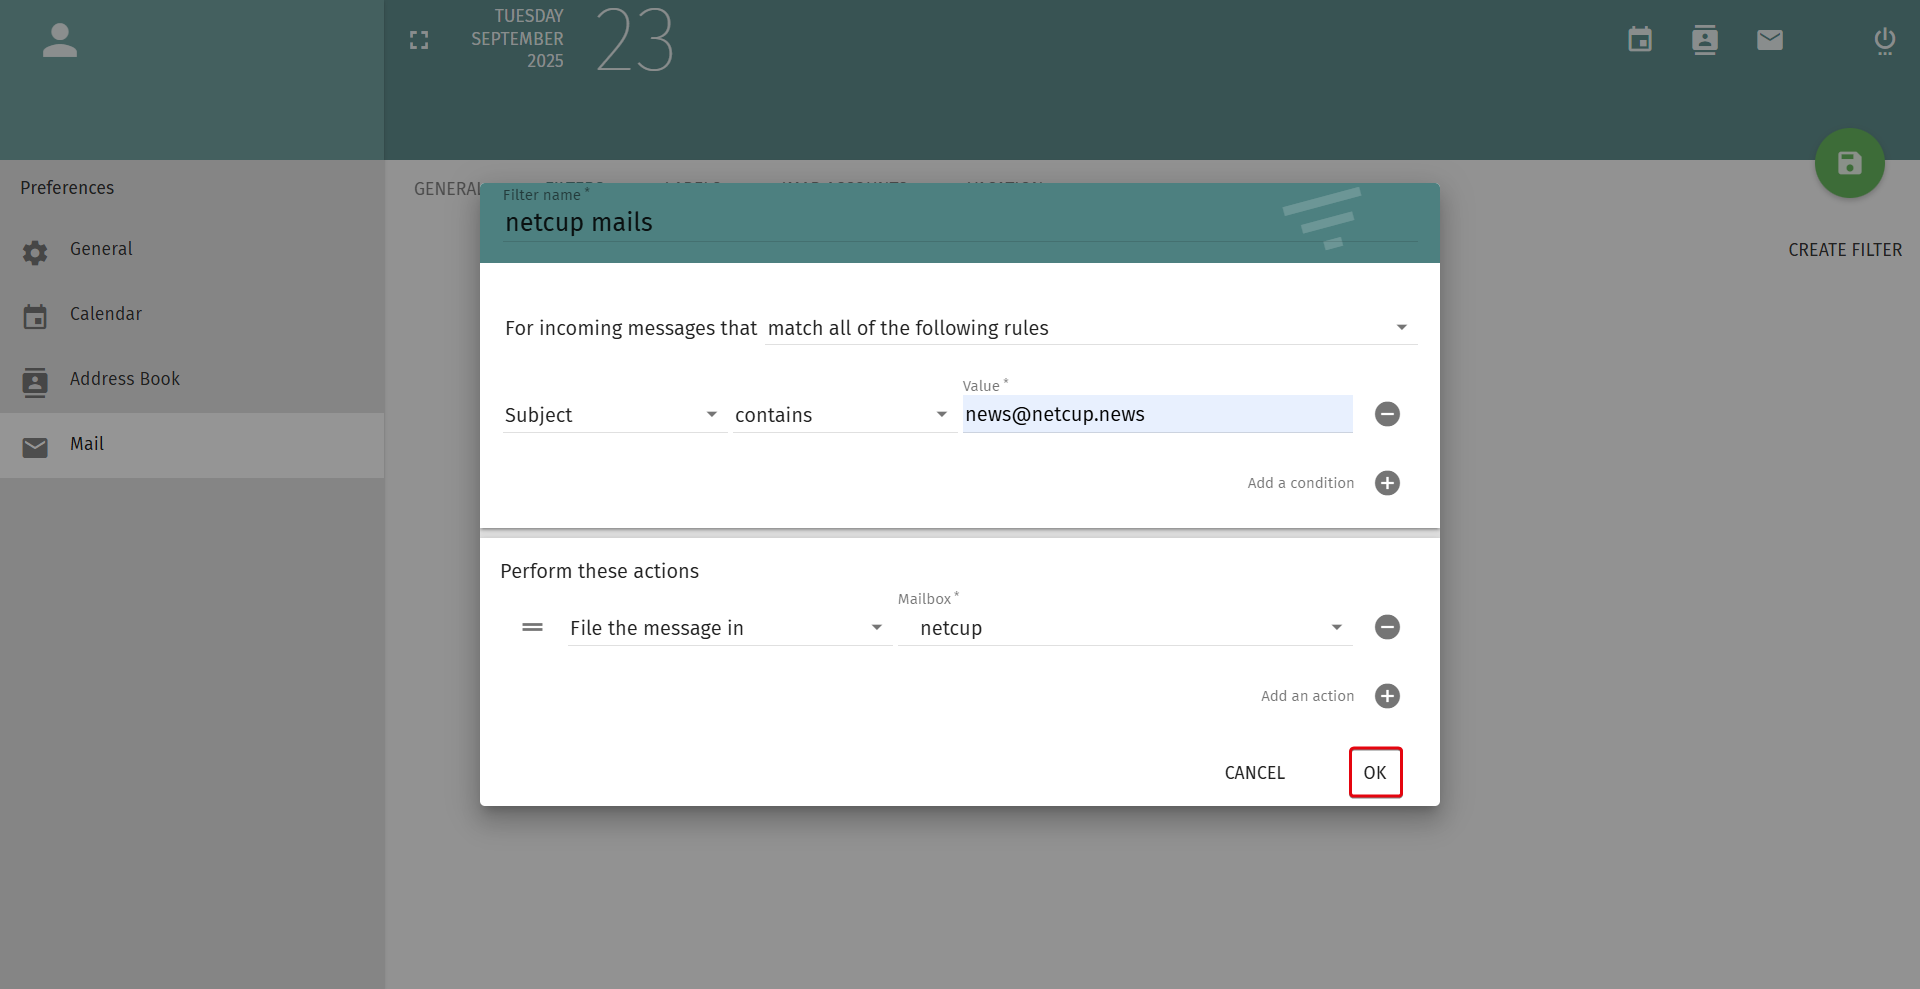
Task: Open the Address Book icon in header
Action: point(1705,40)
